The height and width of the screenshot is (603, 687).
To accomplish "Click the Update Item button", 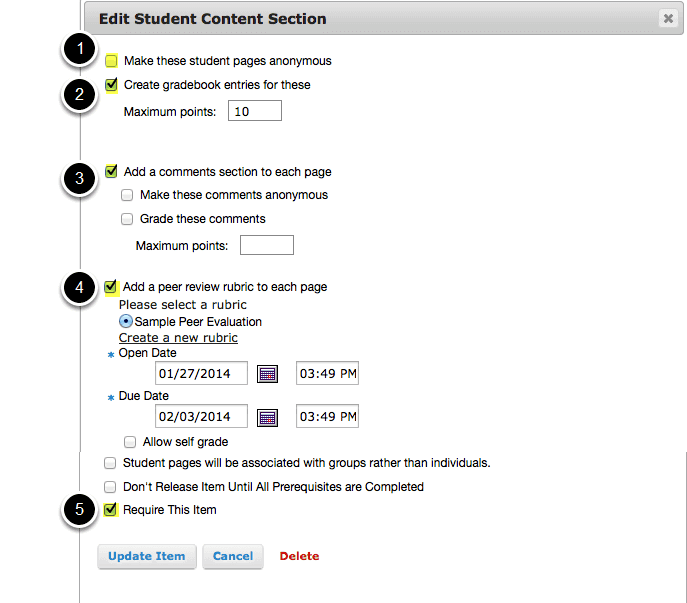I will 147,556.
